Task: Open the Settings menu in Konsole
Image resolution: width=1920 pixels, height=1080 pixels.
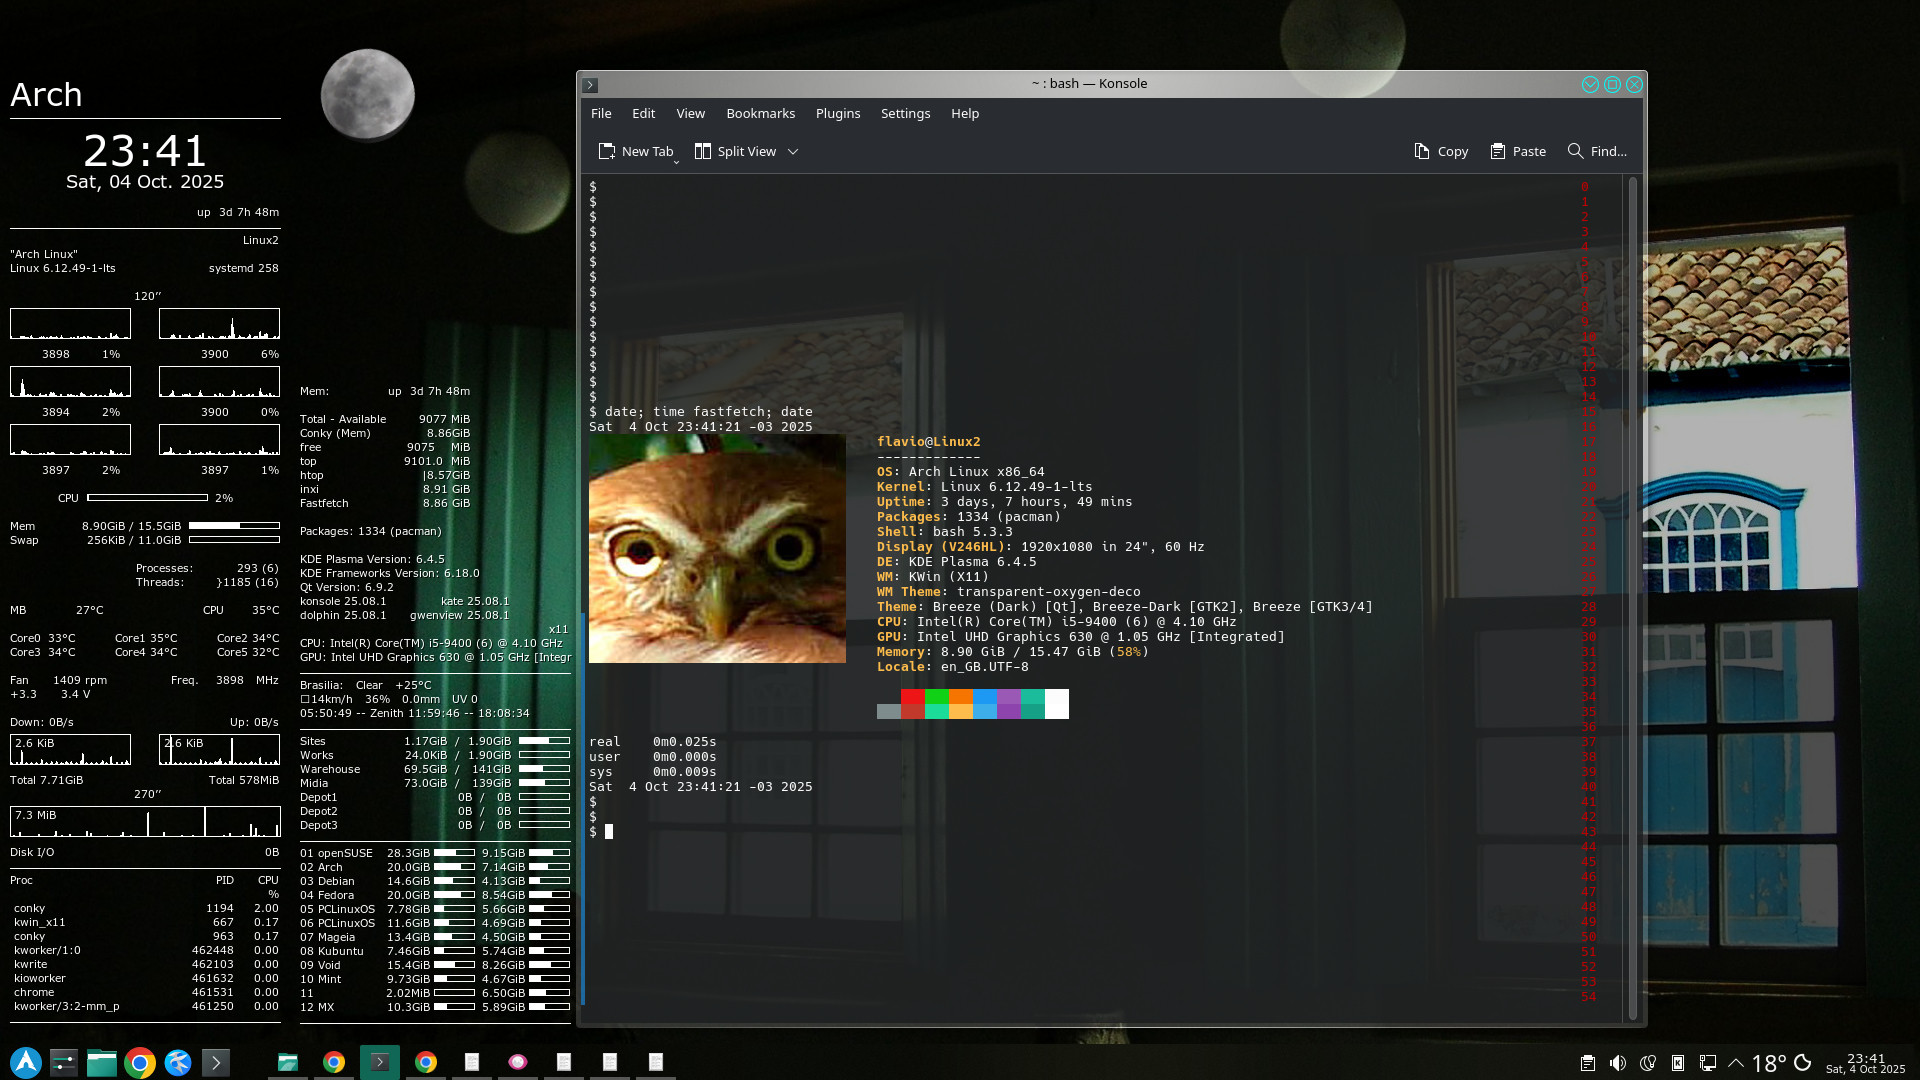Action: click(x=905, y=113)
